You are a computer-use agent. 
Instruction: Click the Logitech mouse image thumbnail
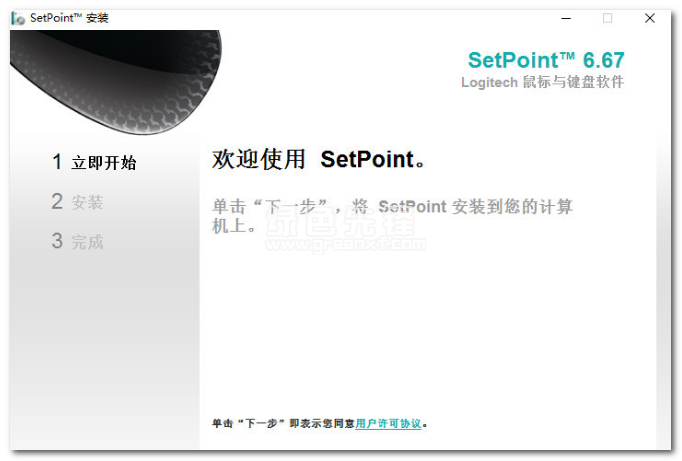116,82
